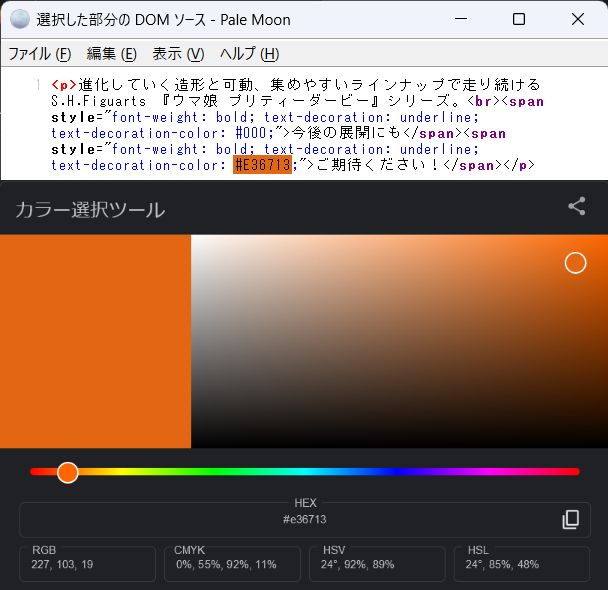
Task: Minimize the DOM source window
Action: (x=460, y=19)
